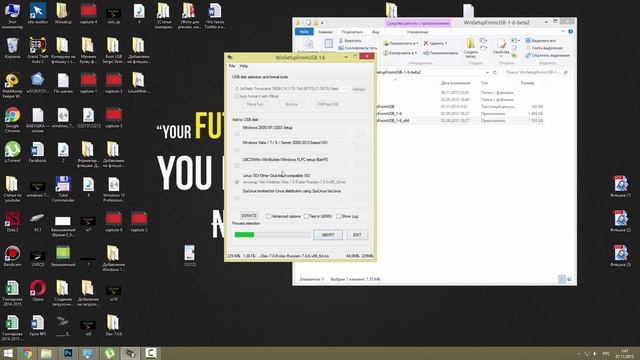
Task: Open the Camtasia icon in the taskbar
Action: coord(151,353)
